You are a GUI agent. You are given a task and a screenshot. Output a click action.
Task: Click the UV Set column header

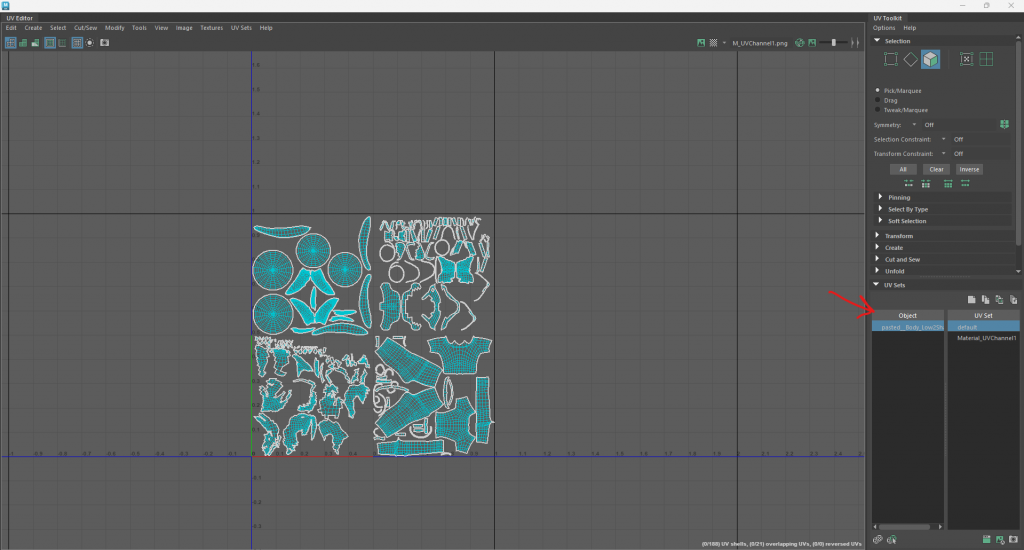pos(984,315)
